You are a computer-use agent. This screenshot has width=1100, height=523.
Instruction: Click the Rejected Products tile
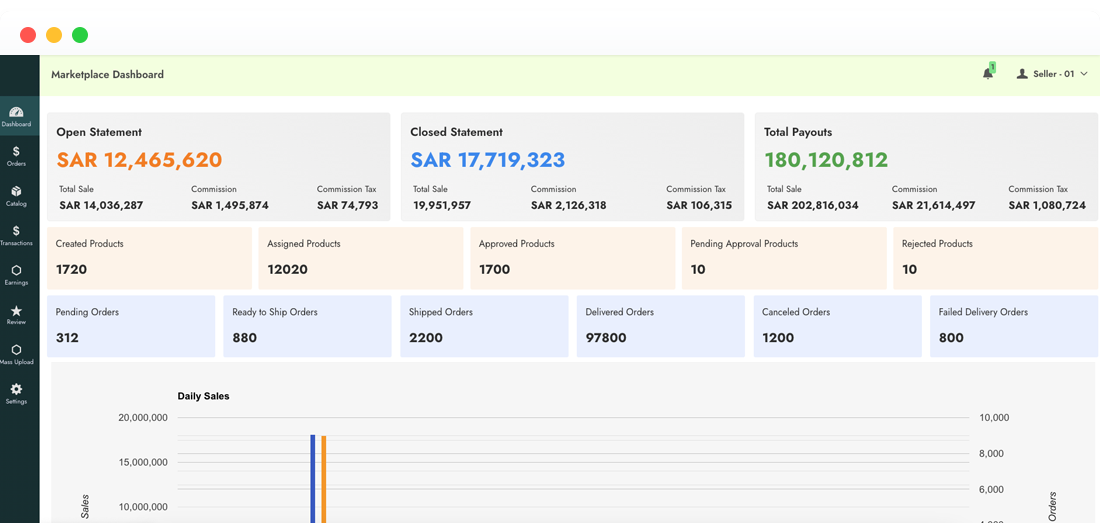coord(995,258)
